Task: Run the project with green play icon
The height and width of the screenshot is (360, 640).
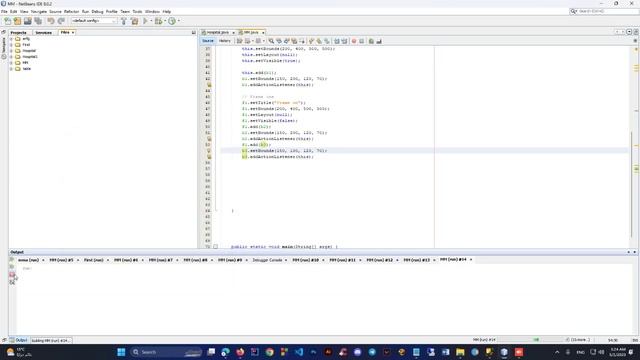Action: pyautogui.click(x=145, y=21)
